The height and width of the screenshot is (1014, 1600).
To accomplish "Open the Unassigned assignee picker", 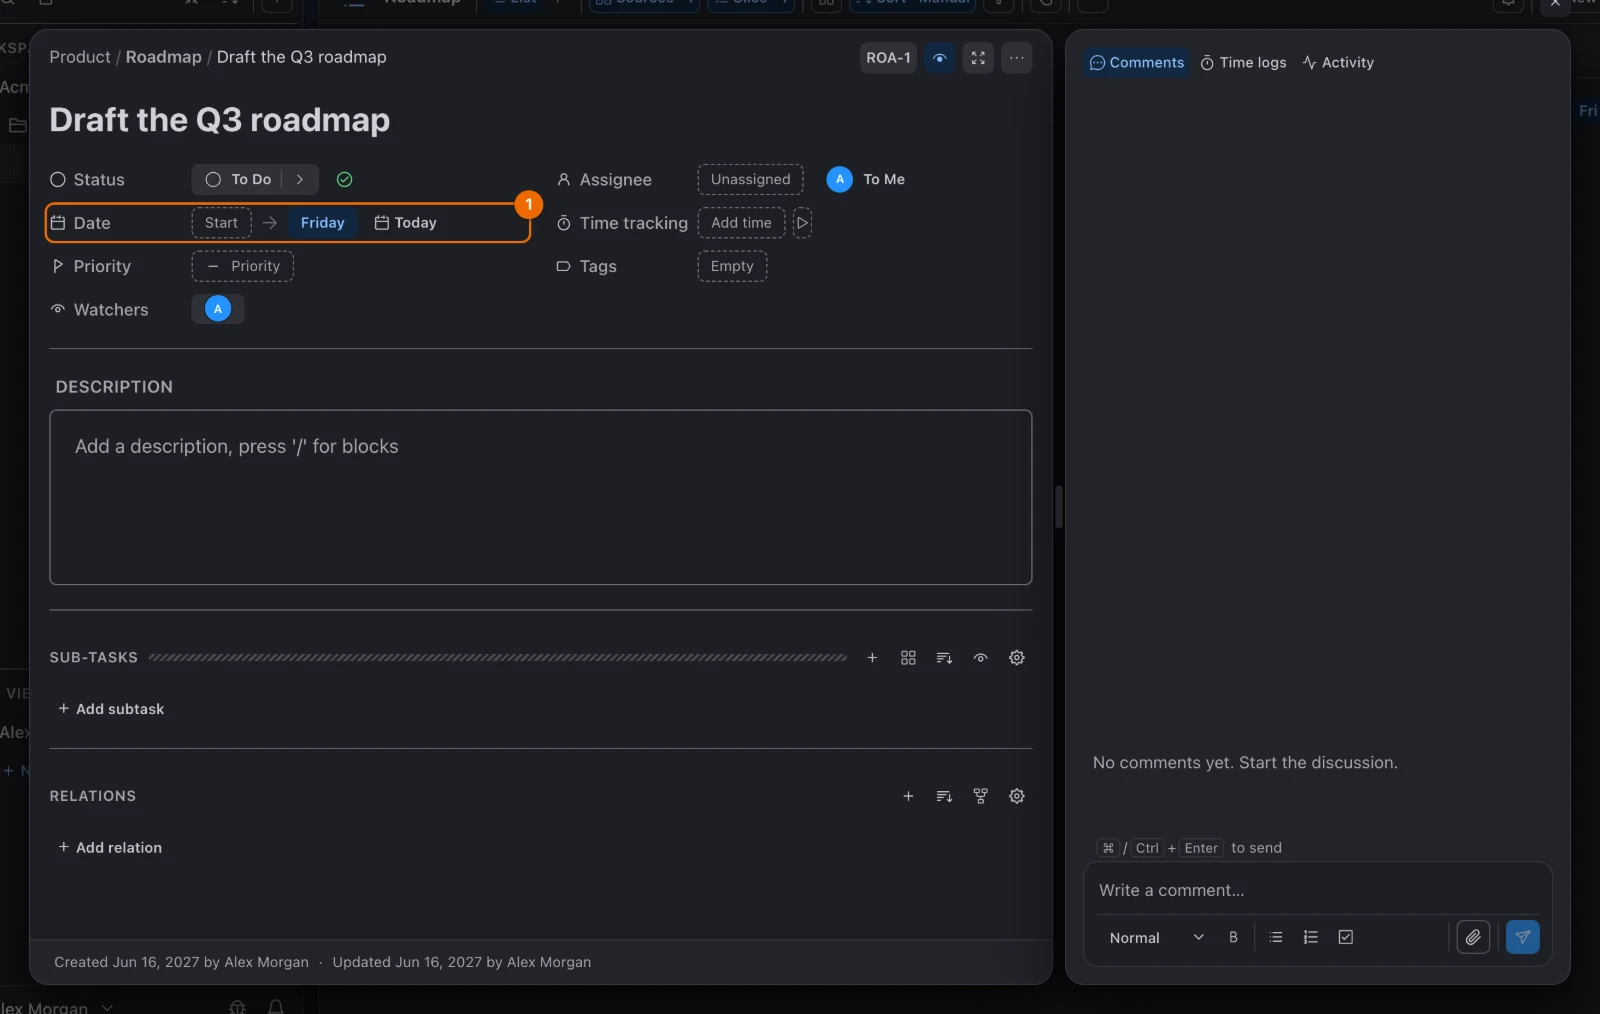I will [x=751, y=180].
